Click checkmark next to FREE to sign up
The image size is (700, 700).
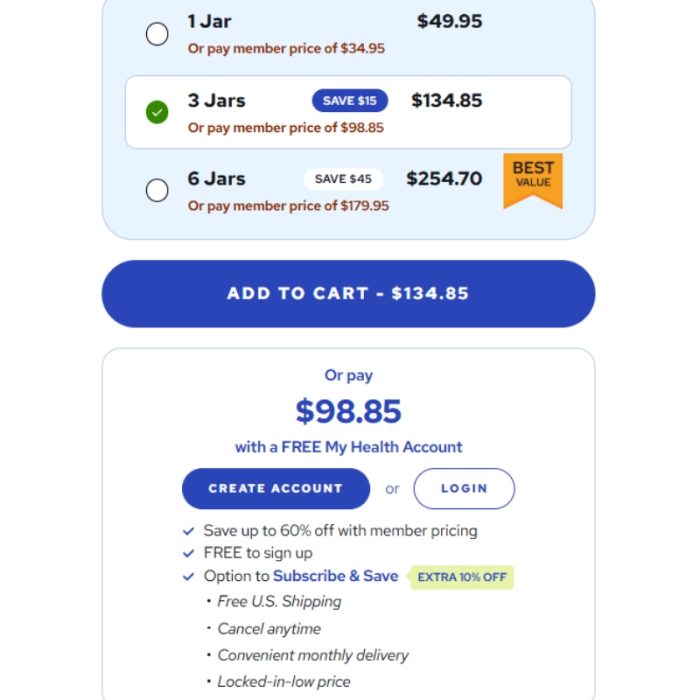click(x=189, y=553)
